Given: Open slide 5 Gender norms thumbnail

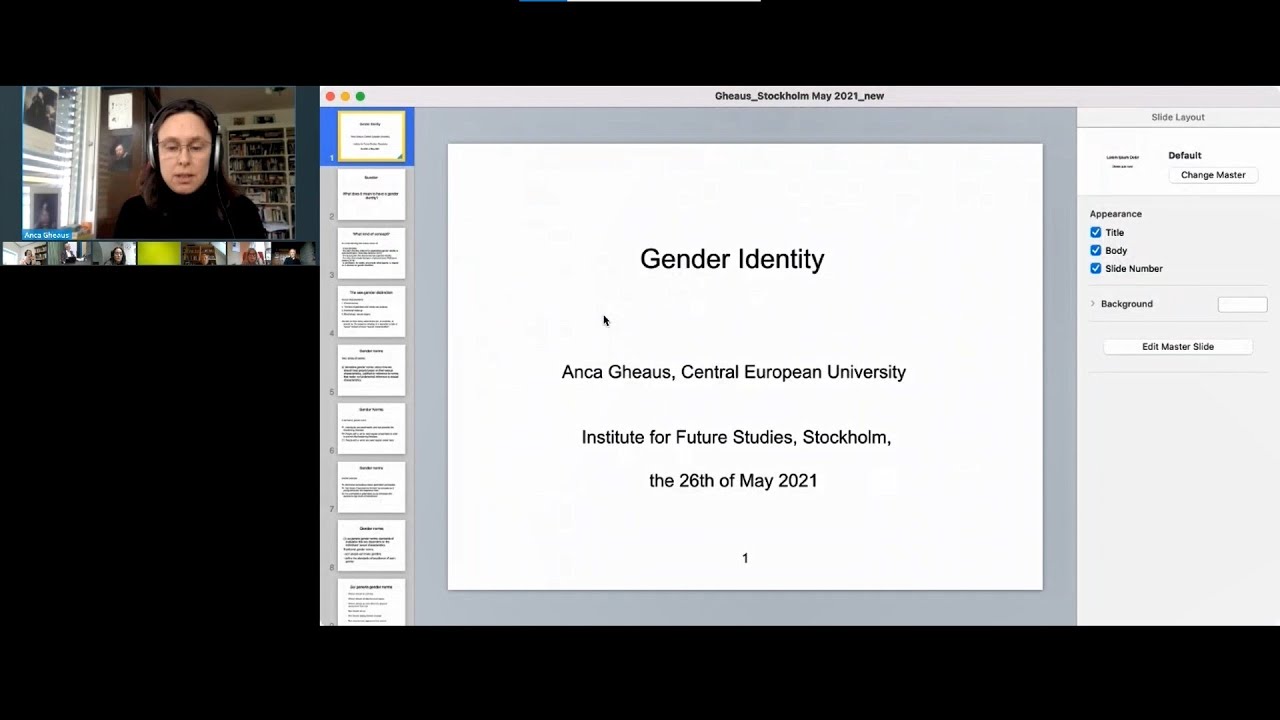Looking at the screenshot, I should click(x=370, y=369).
